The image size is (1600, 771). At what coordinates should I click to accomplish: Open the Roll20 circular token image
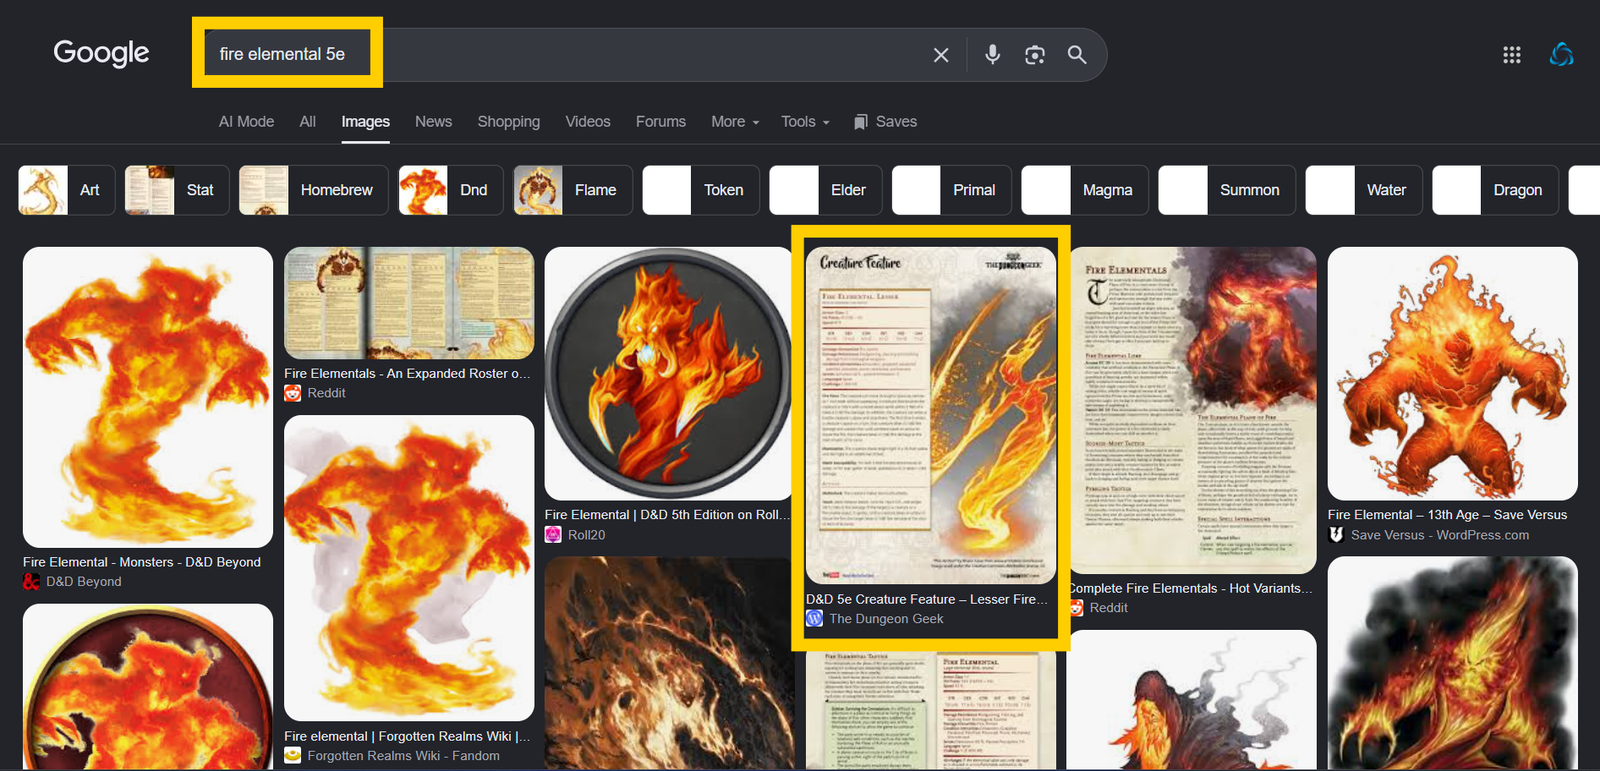coord(668,374)
